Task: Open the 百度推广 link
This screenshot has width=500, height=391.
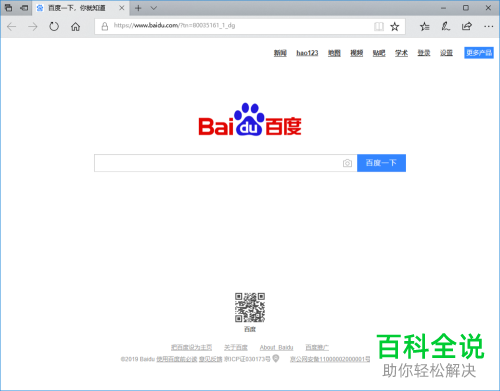Action: pos(317,347)
